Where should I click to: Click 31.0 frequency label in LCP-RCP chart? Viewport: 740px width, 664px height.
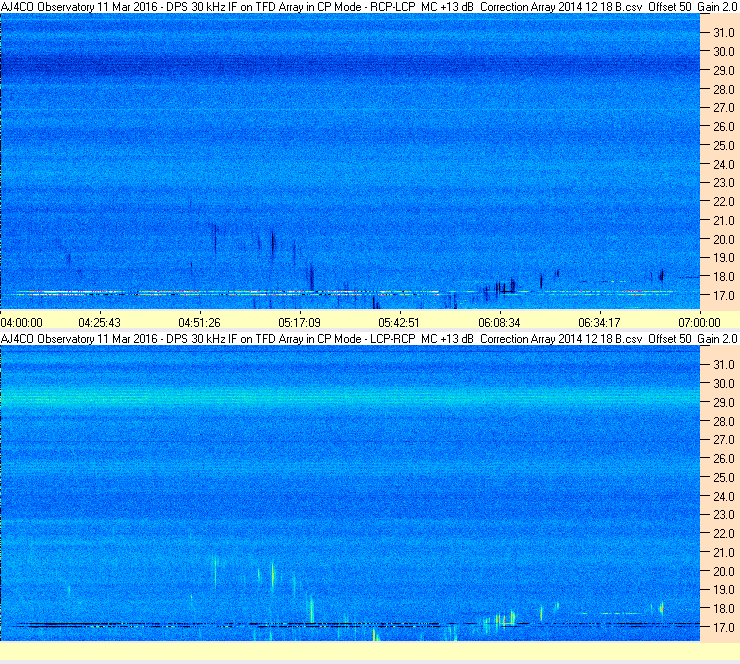tap(723, 365)
